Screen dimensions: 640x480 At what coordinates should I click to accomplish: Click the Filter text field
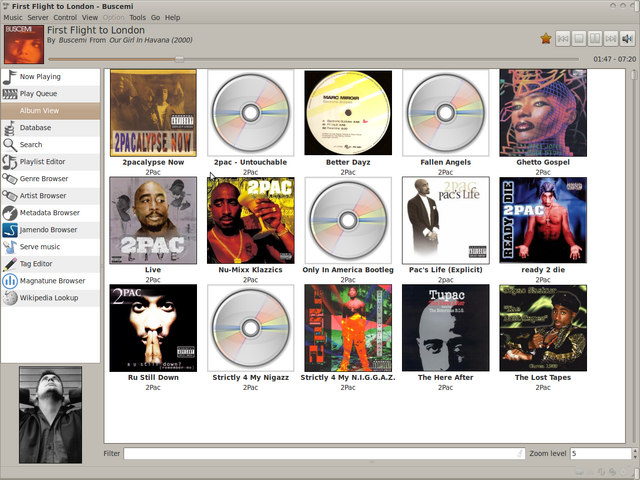pyautogui.click(x=324, y=453)
